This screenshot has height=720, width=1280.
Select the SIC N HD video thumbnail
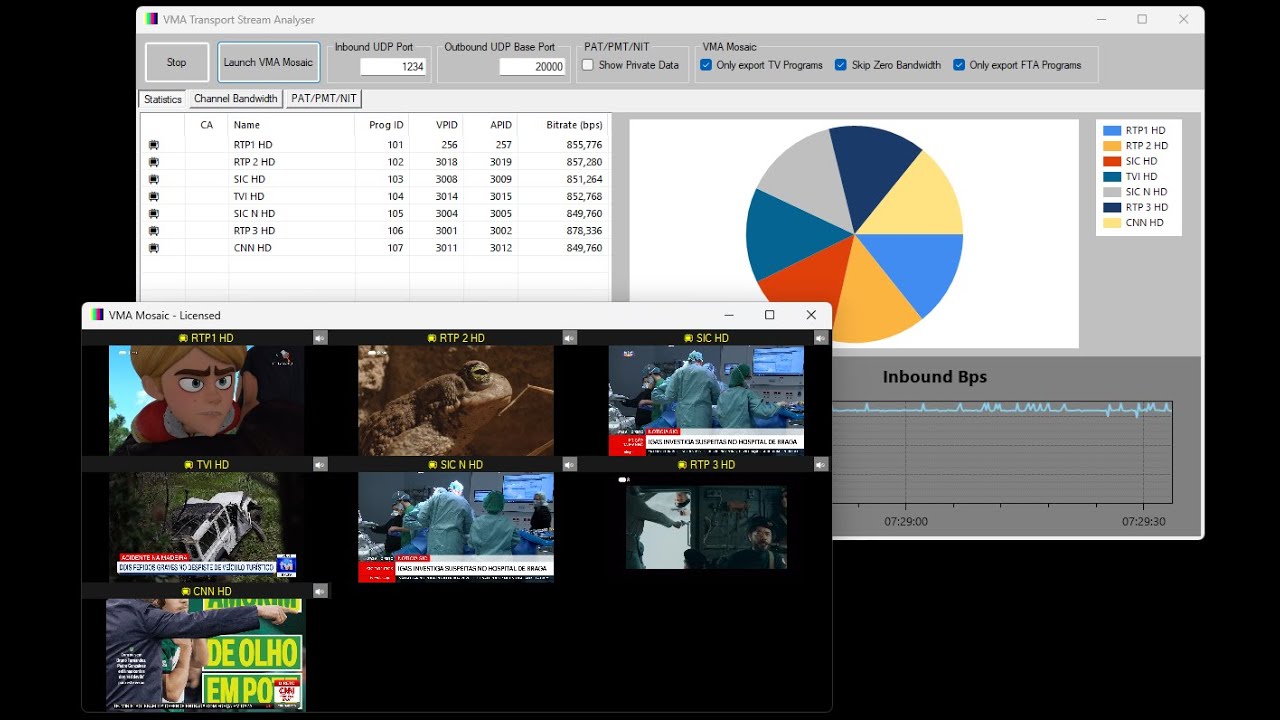456,527
